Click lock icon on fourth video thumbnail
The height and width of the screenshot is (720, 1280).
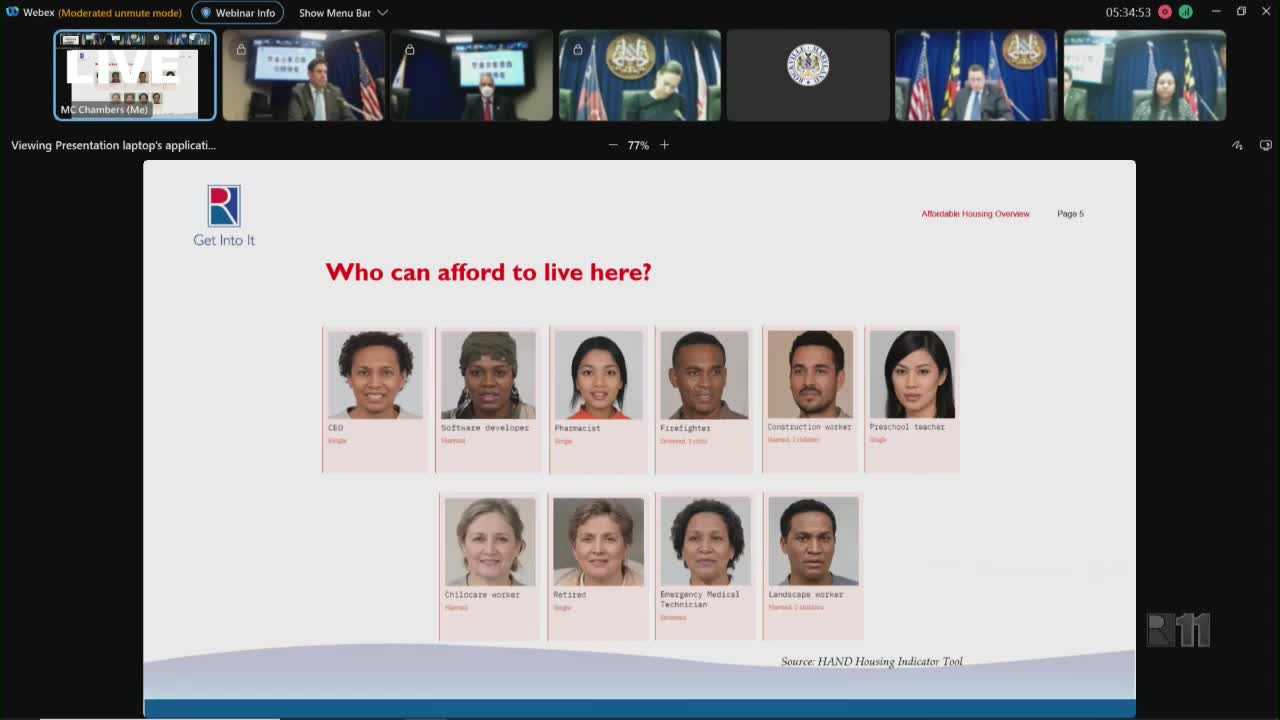click(577, 49)
